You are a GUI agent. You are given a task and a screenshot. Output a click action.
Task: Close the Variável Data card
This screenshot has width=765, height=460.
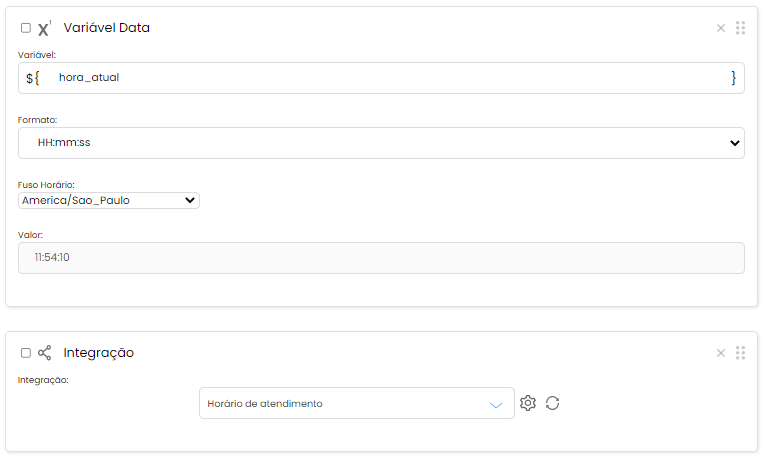click(x=721, y=28)
